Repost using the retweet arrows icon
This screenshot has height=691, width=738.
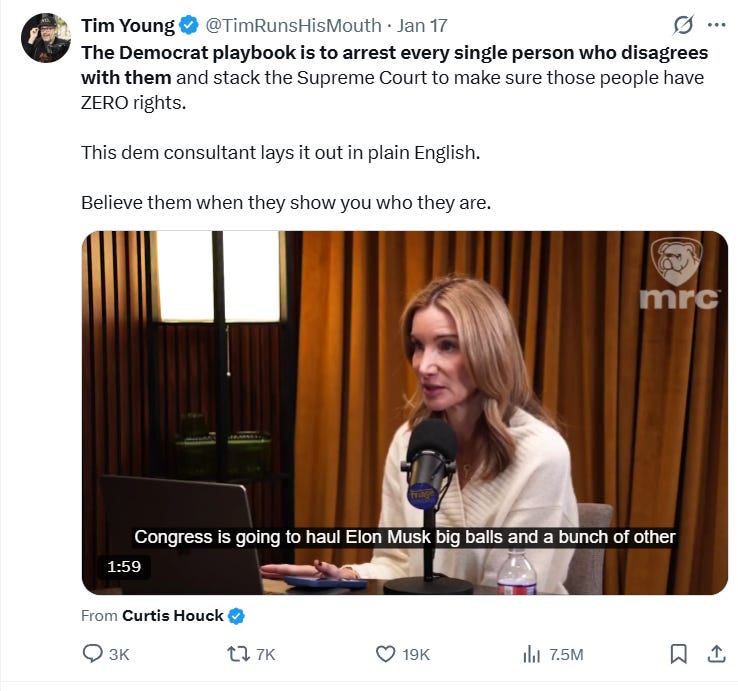239,654
